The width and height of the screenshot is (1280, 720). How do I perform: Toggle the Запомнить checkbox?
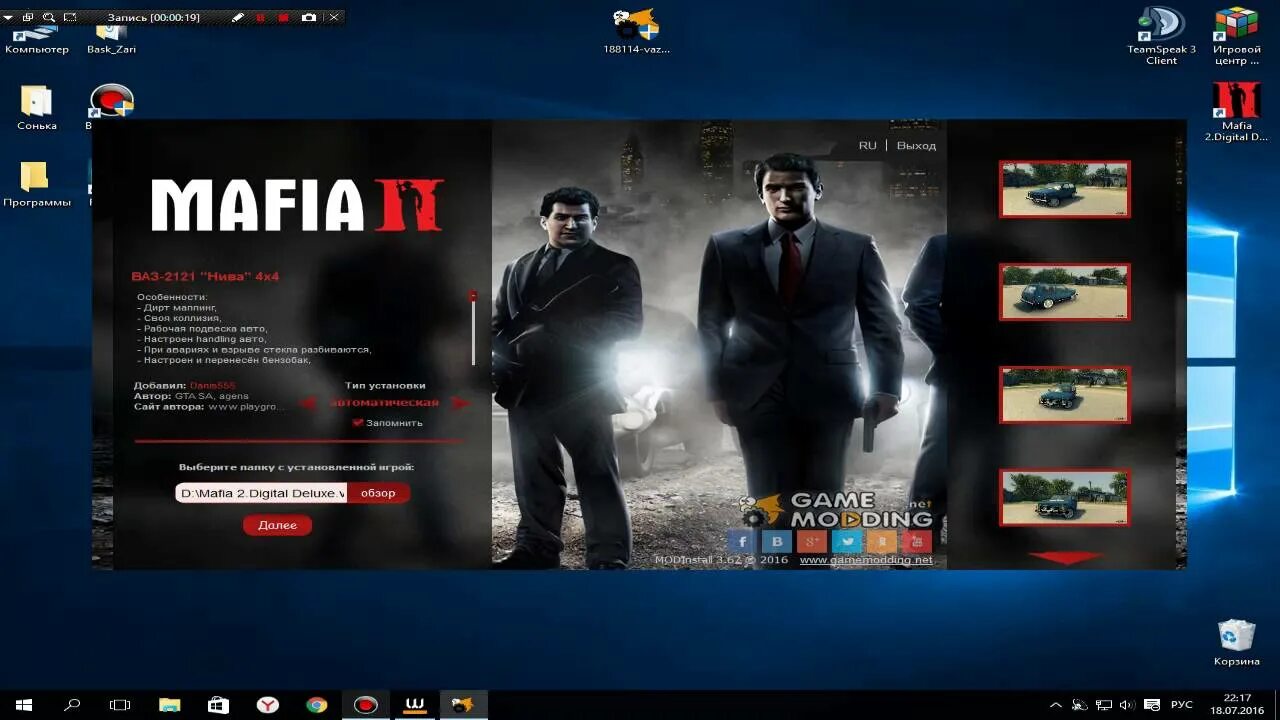pyautogui.click(x=358, y=423)
